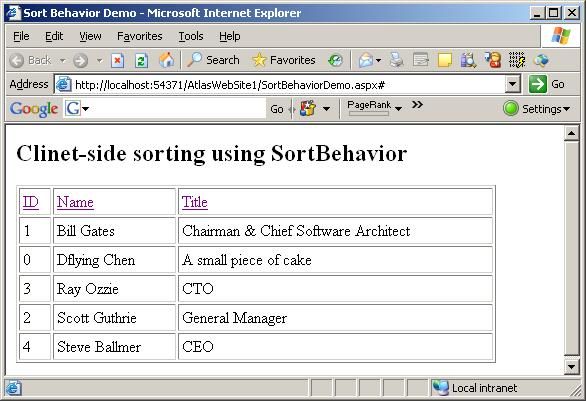The image size is (586, 401).
Task: Click the 'General Manager' title cell
Action: pyautogui.click(x=335, y=318)
